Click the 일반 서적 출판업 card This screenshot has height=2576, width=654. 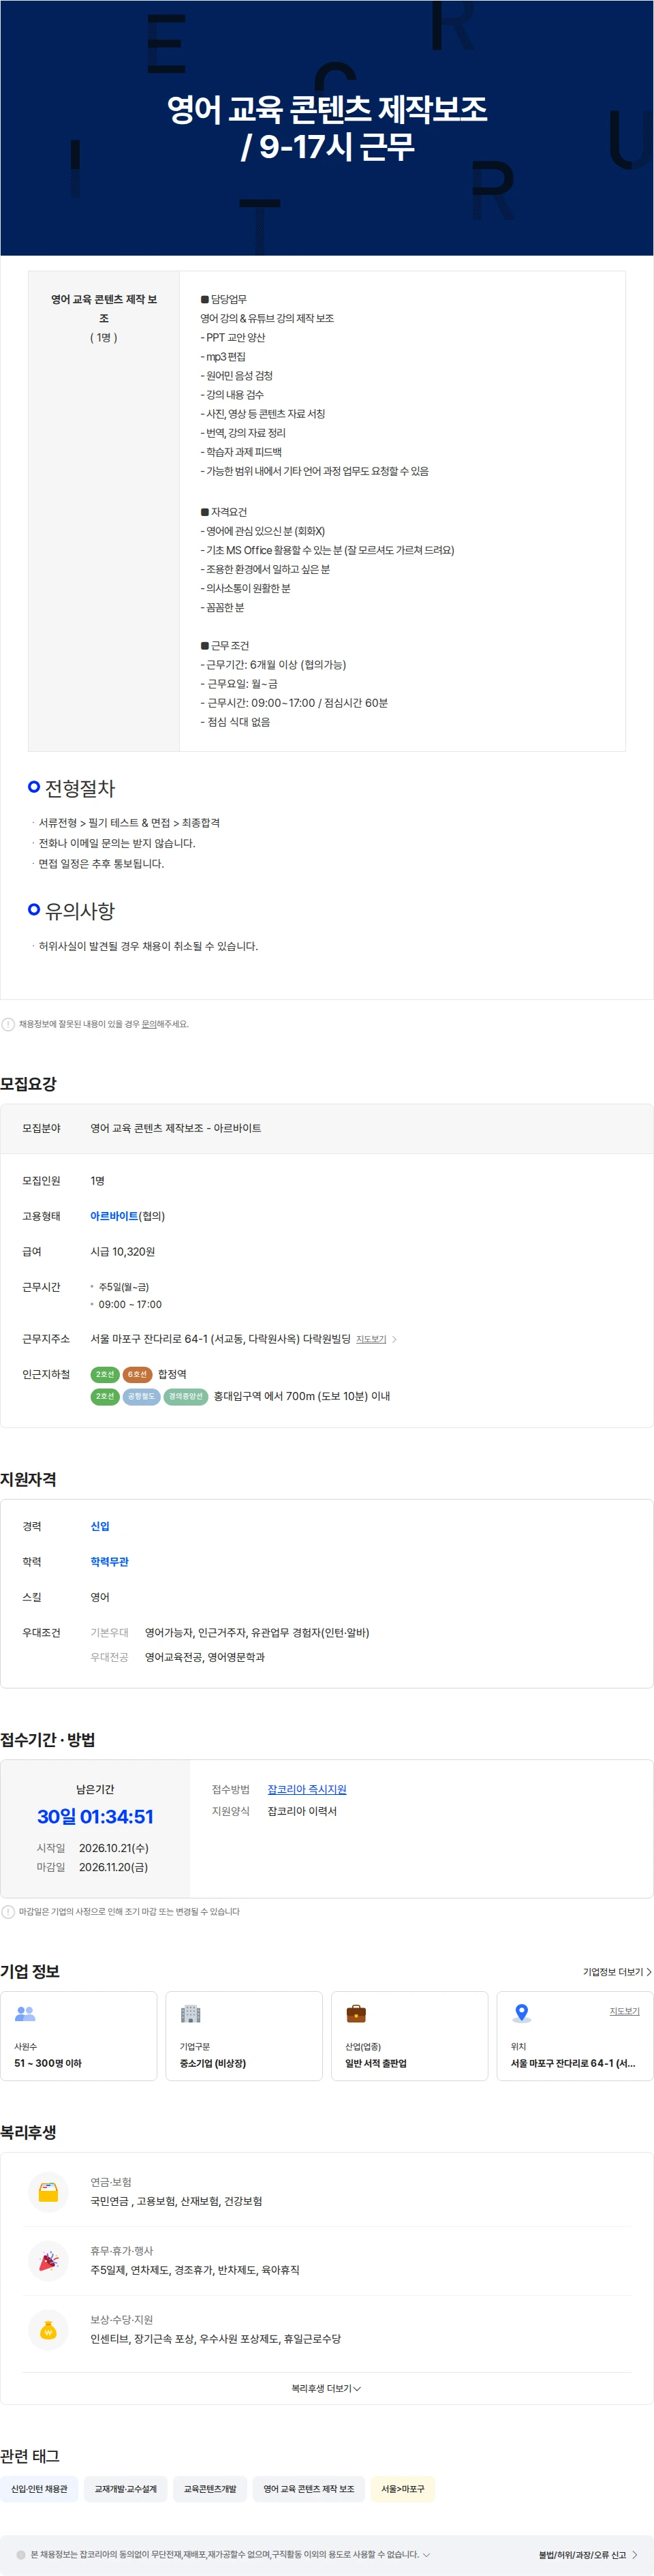[409, 2036]
